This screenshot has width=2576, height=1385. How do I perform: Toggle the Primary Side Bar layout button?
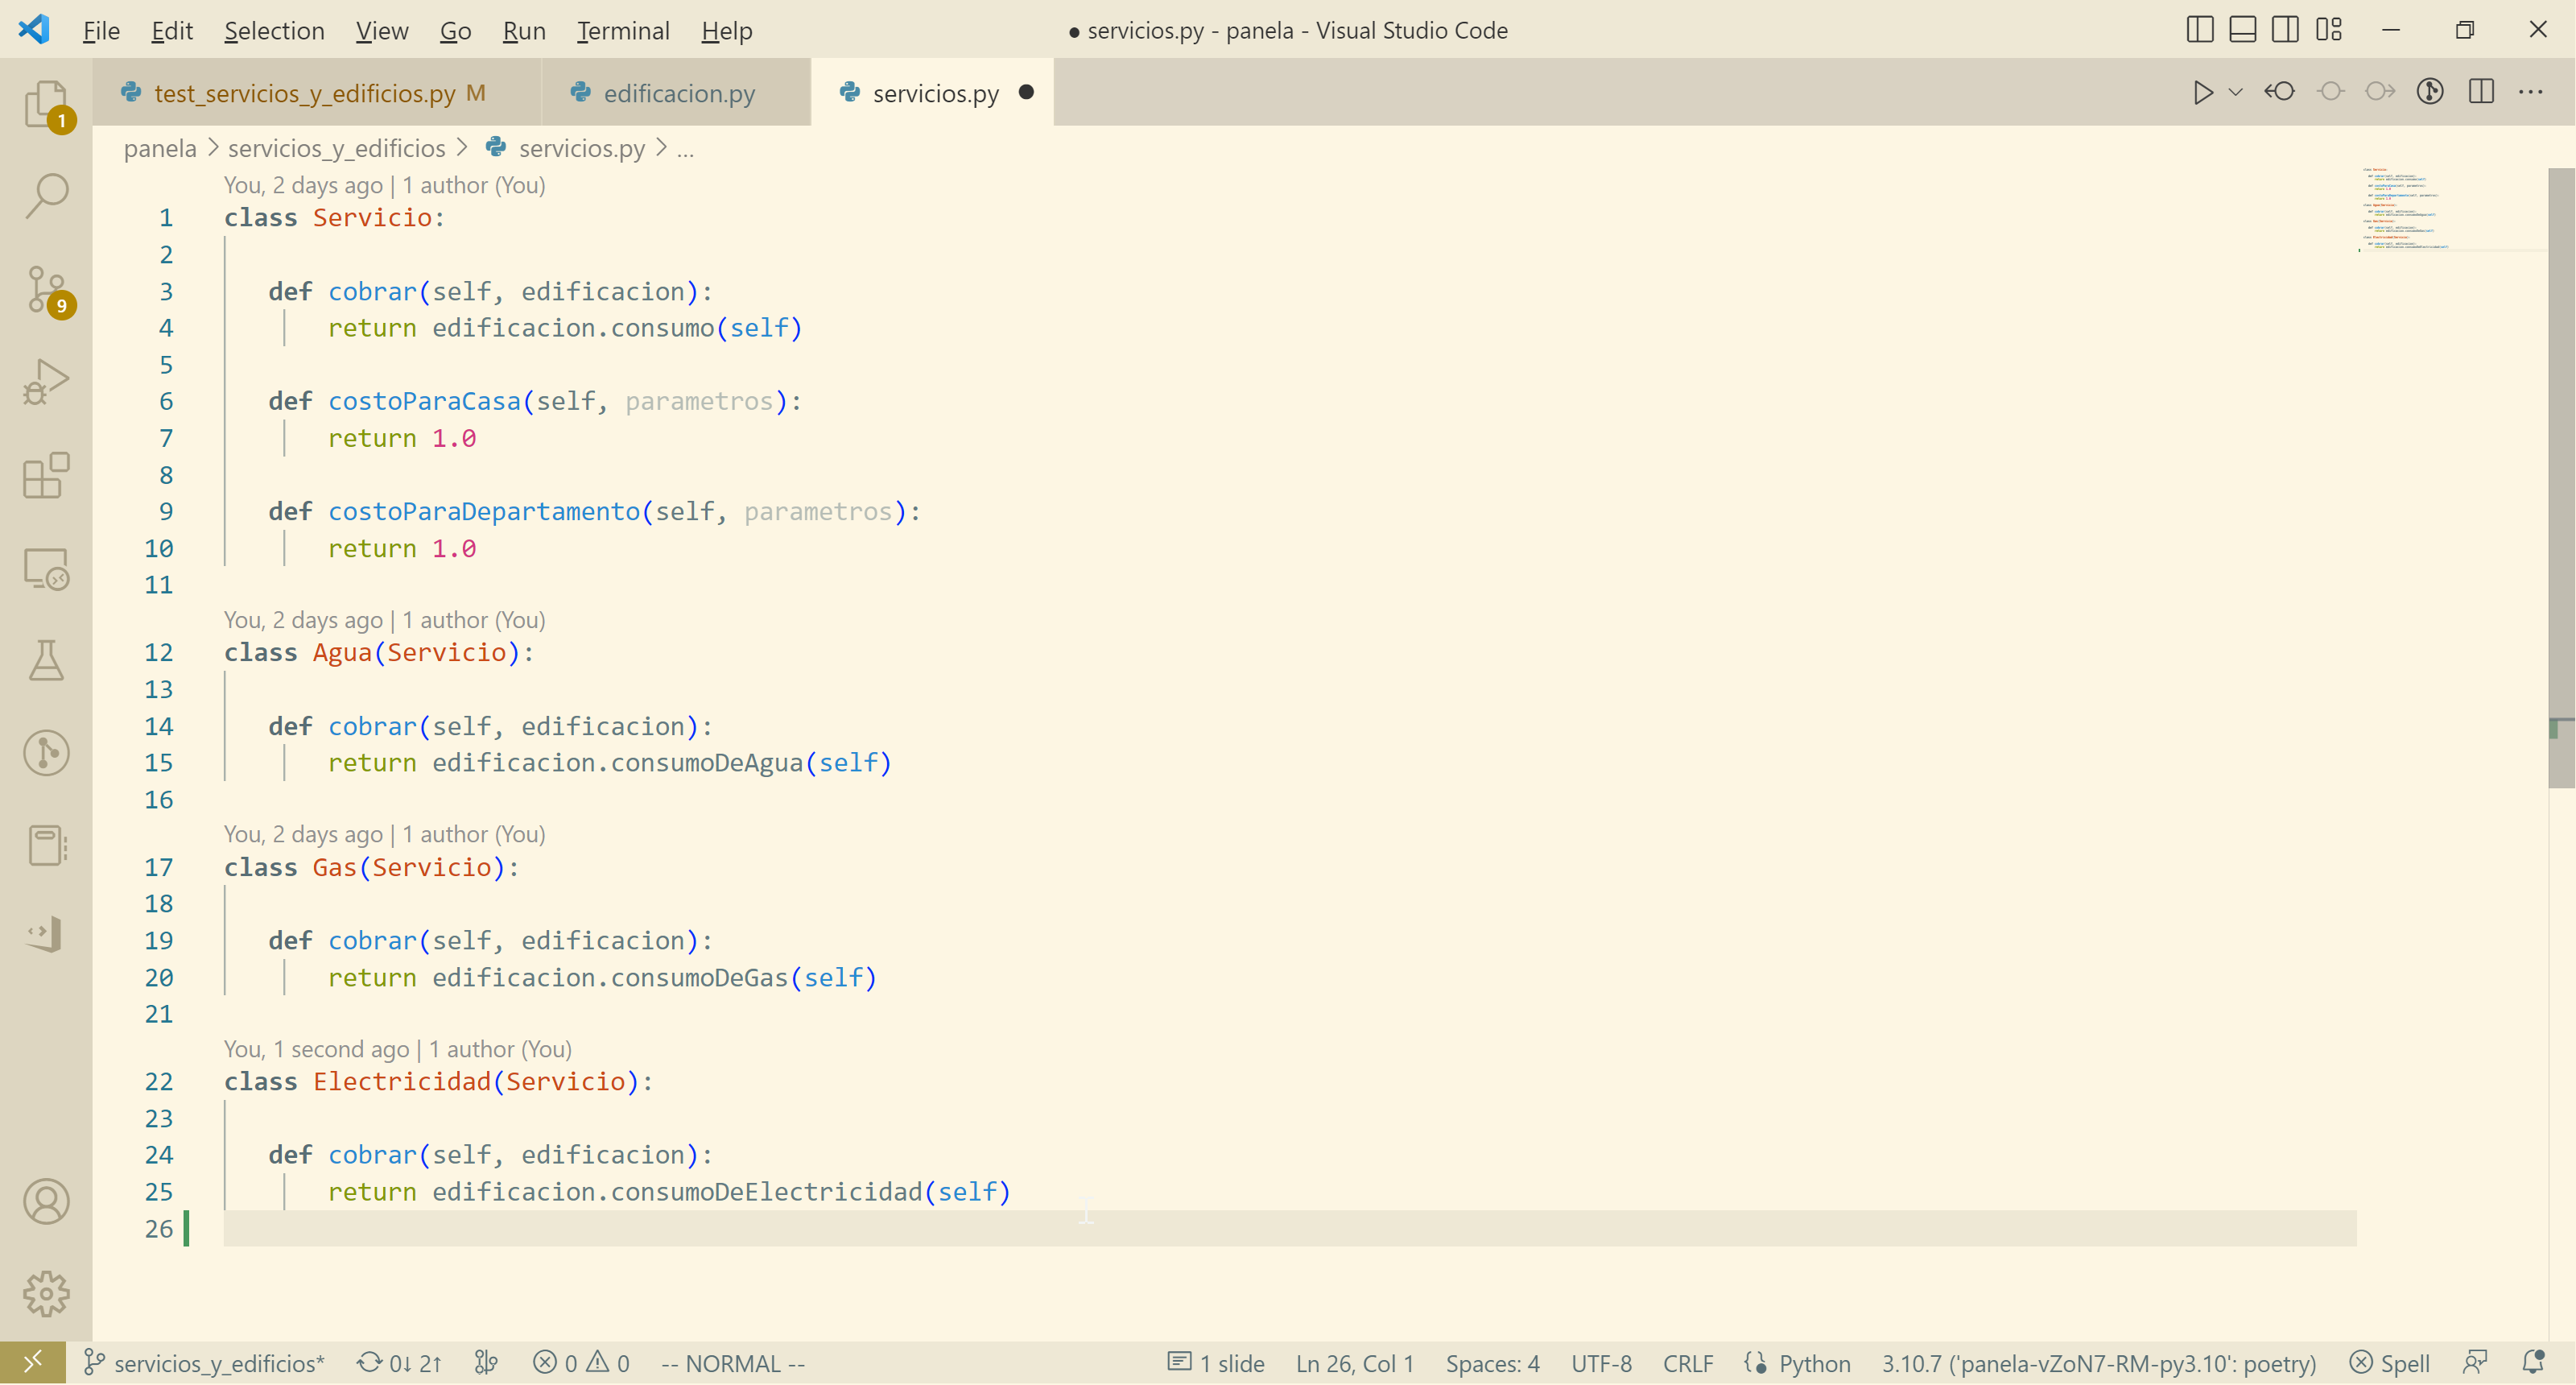(2200, 30)
